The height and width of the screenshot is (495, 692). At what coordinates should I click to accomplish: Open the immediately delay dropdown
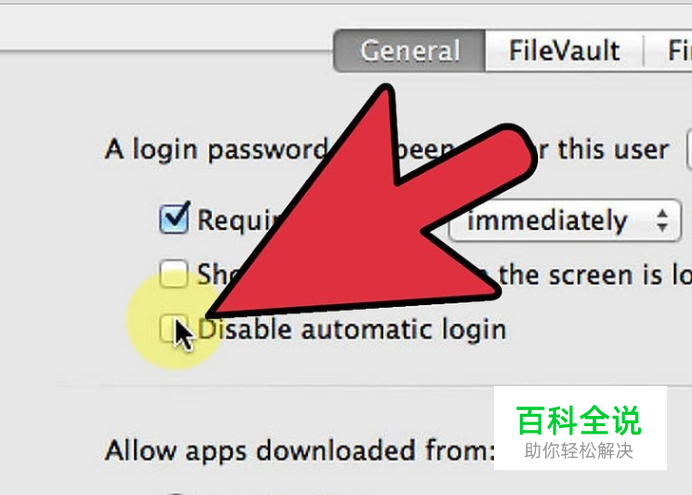pyautogui.click(x=565, y=221)
